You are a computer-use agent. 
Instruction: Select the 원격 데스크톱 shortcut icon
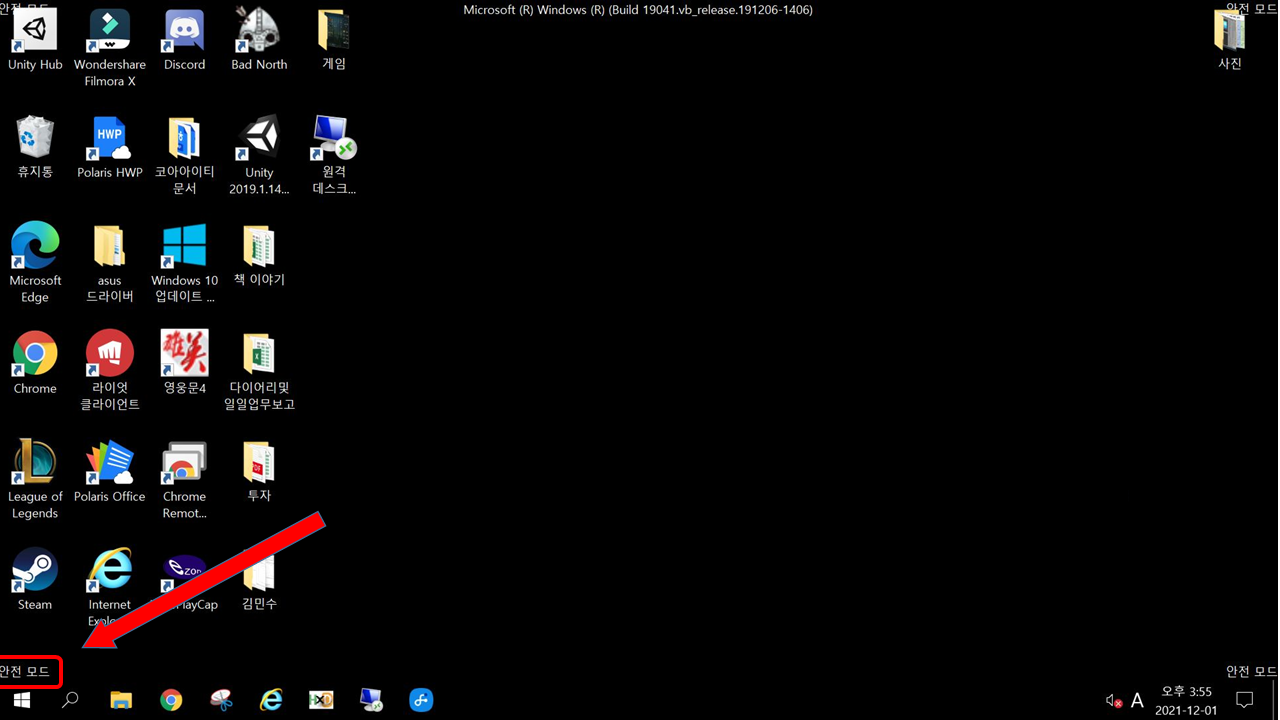(334, 156)
